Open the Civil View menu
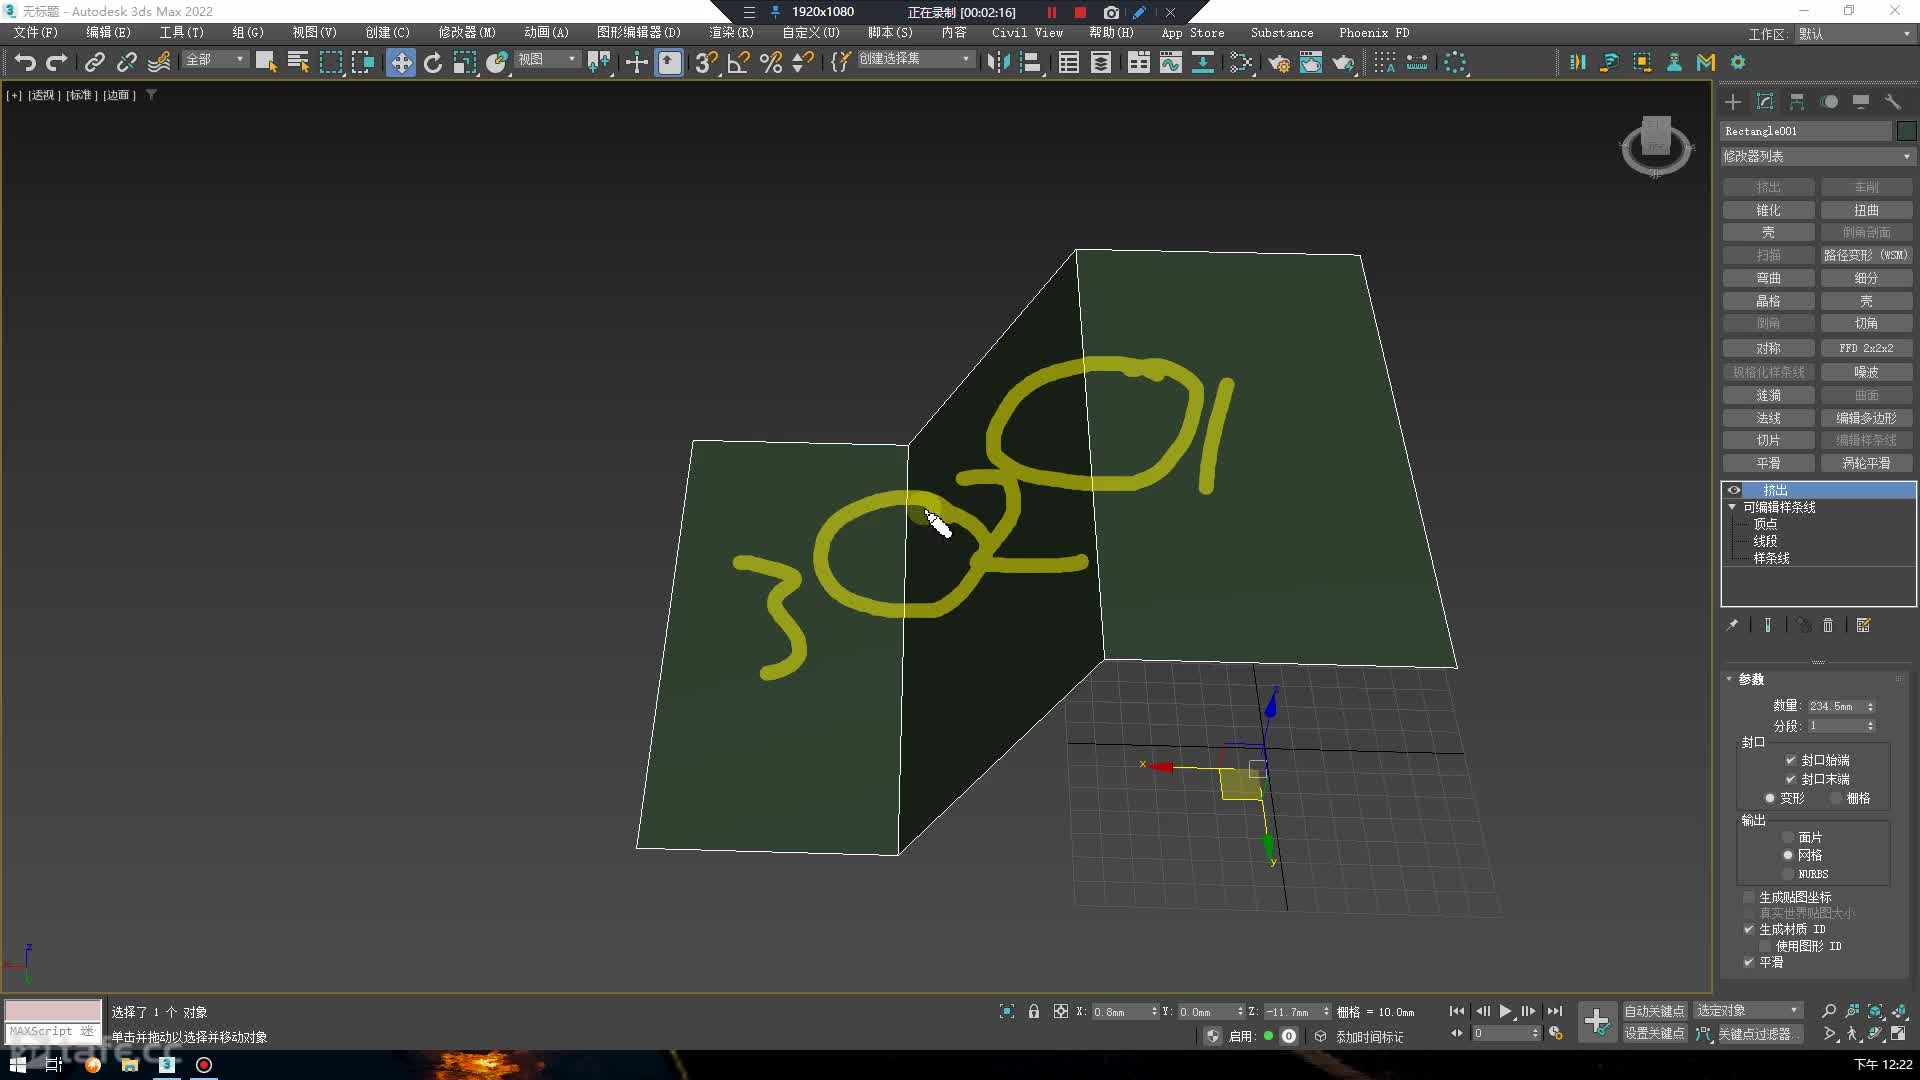 1027,33
